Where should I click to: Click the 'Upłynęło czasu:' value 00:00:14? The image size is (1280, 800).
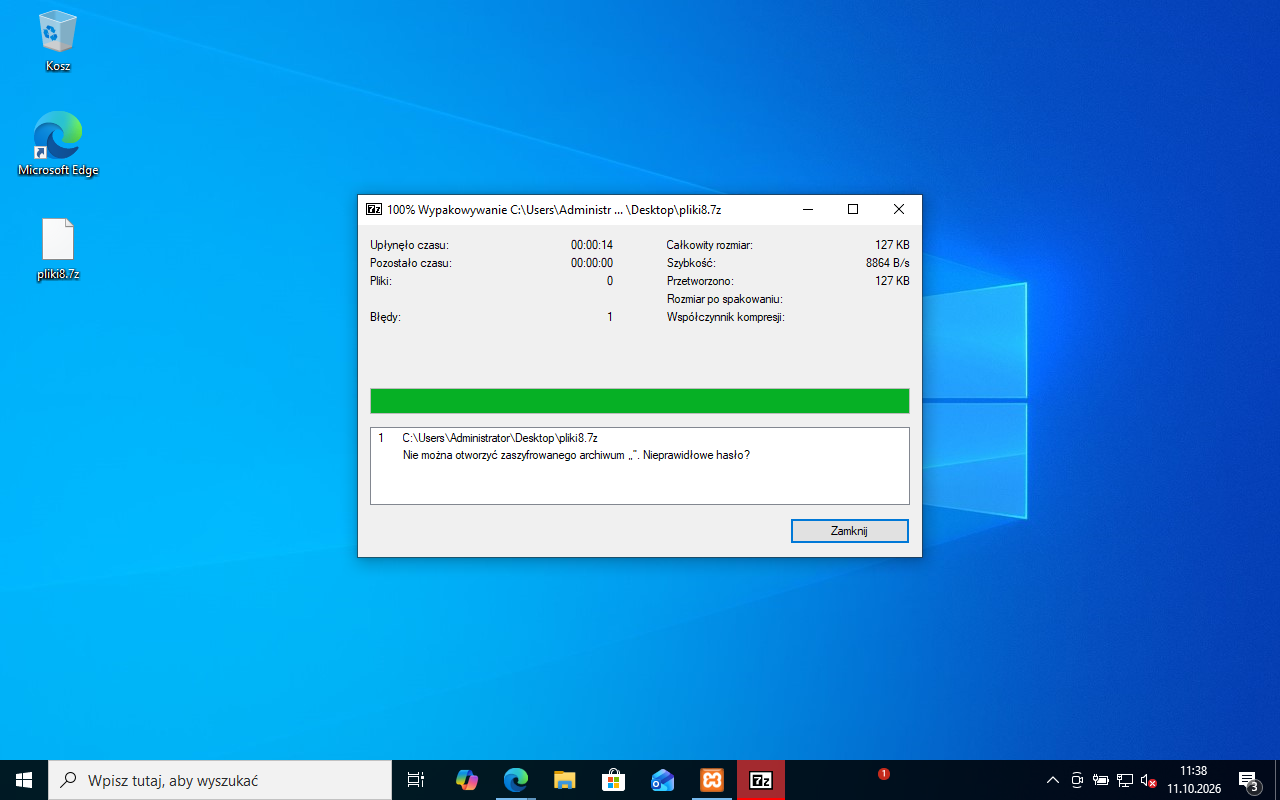coord(592,245)
